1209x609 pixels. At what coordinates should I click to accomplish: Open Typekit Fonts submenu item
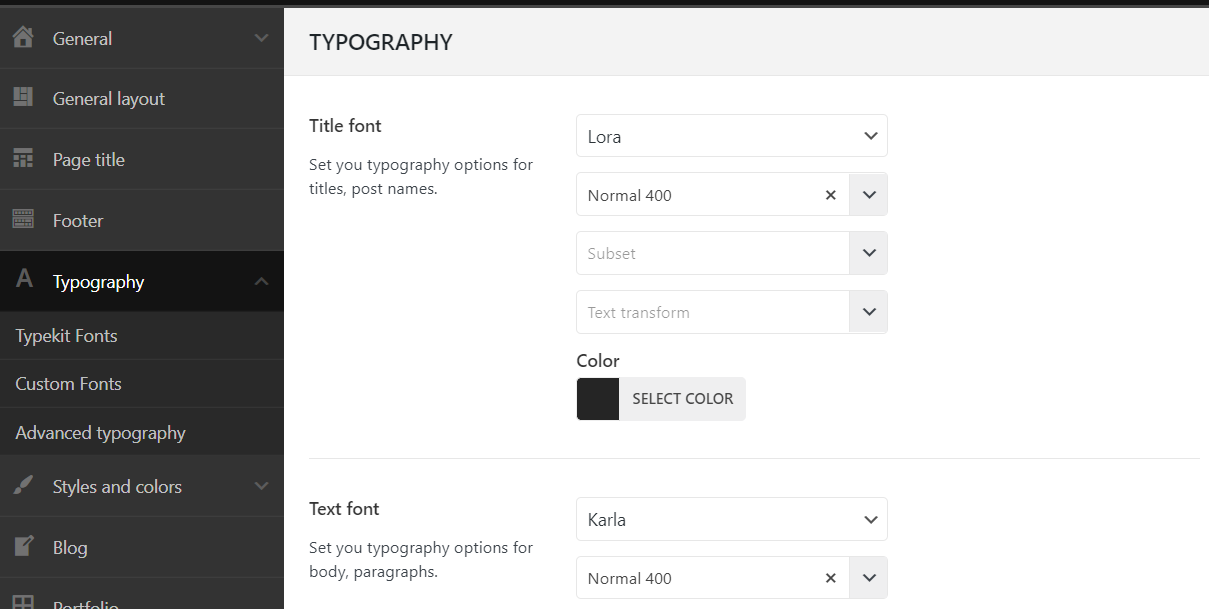[x=67, y=336]
